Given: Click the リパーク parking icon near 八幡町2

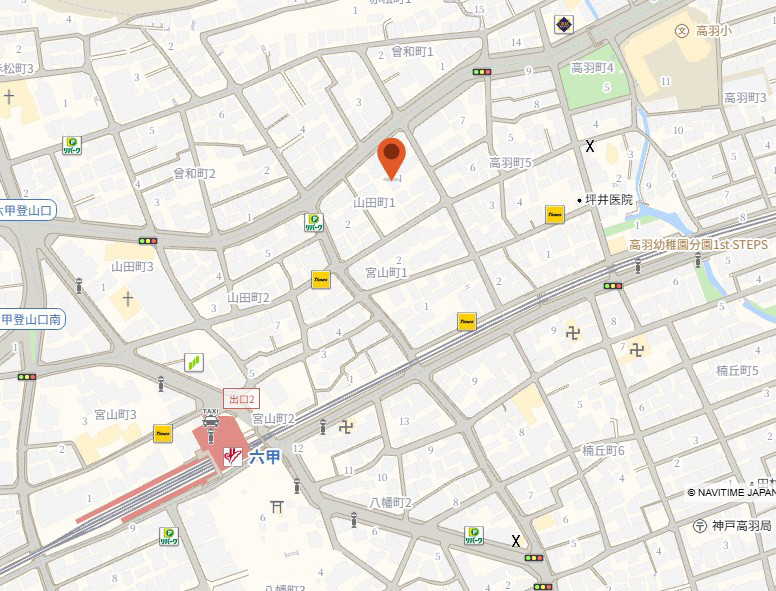Looking at the screenshot, I should click(474, 536).
